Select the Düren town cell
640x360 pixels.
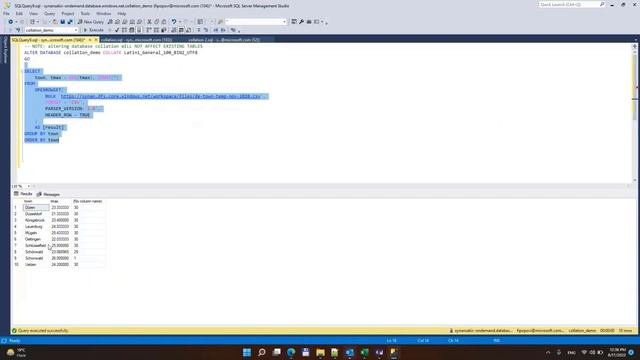36,207
